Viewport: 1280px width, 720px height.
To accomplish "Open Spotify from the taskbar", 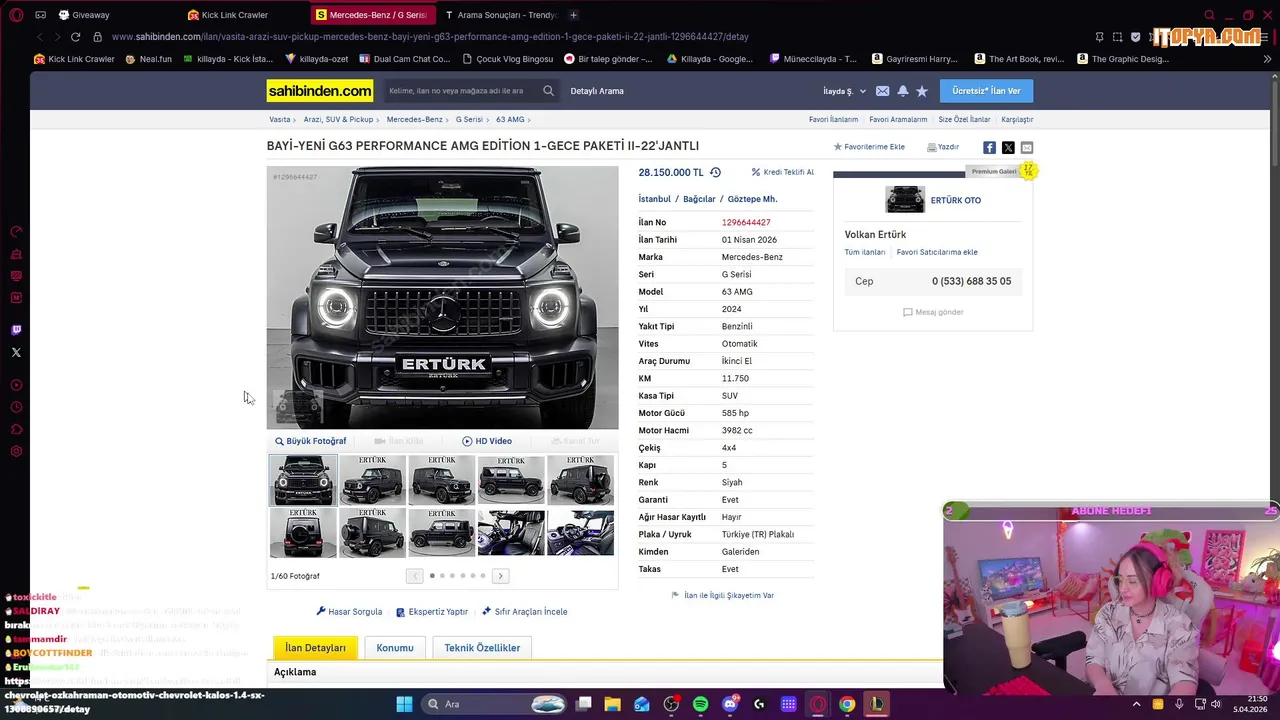I will (700, 704).
